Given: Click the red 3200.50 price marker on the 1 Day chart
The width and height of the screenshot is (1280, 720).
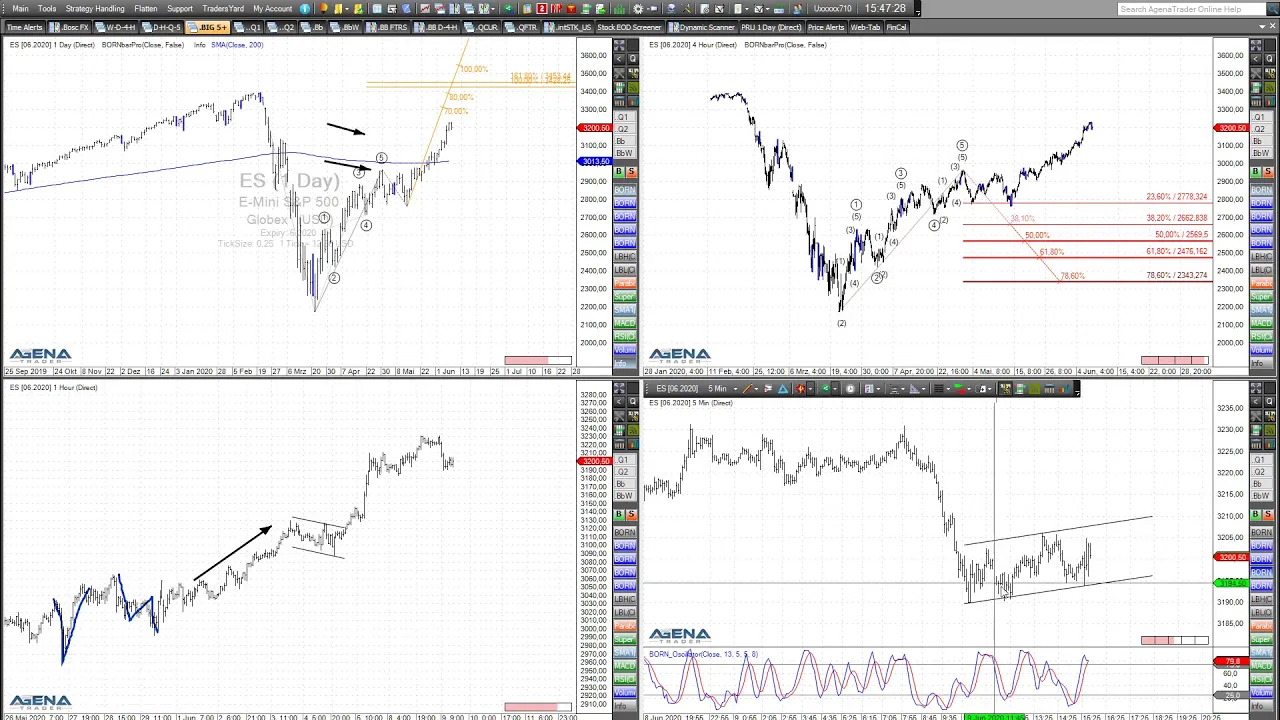Looking at the screenshot, I should pyautogui.click(x=595, y=128).
